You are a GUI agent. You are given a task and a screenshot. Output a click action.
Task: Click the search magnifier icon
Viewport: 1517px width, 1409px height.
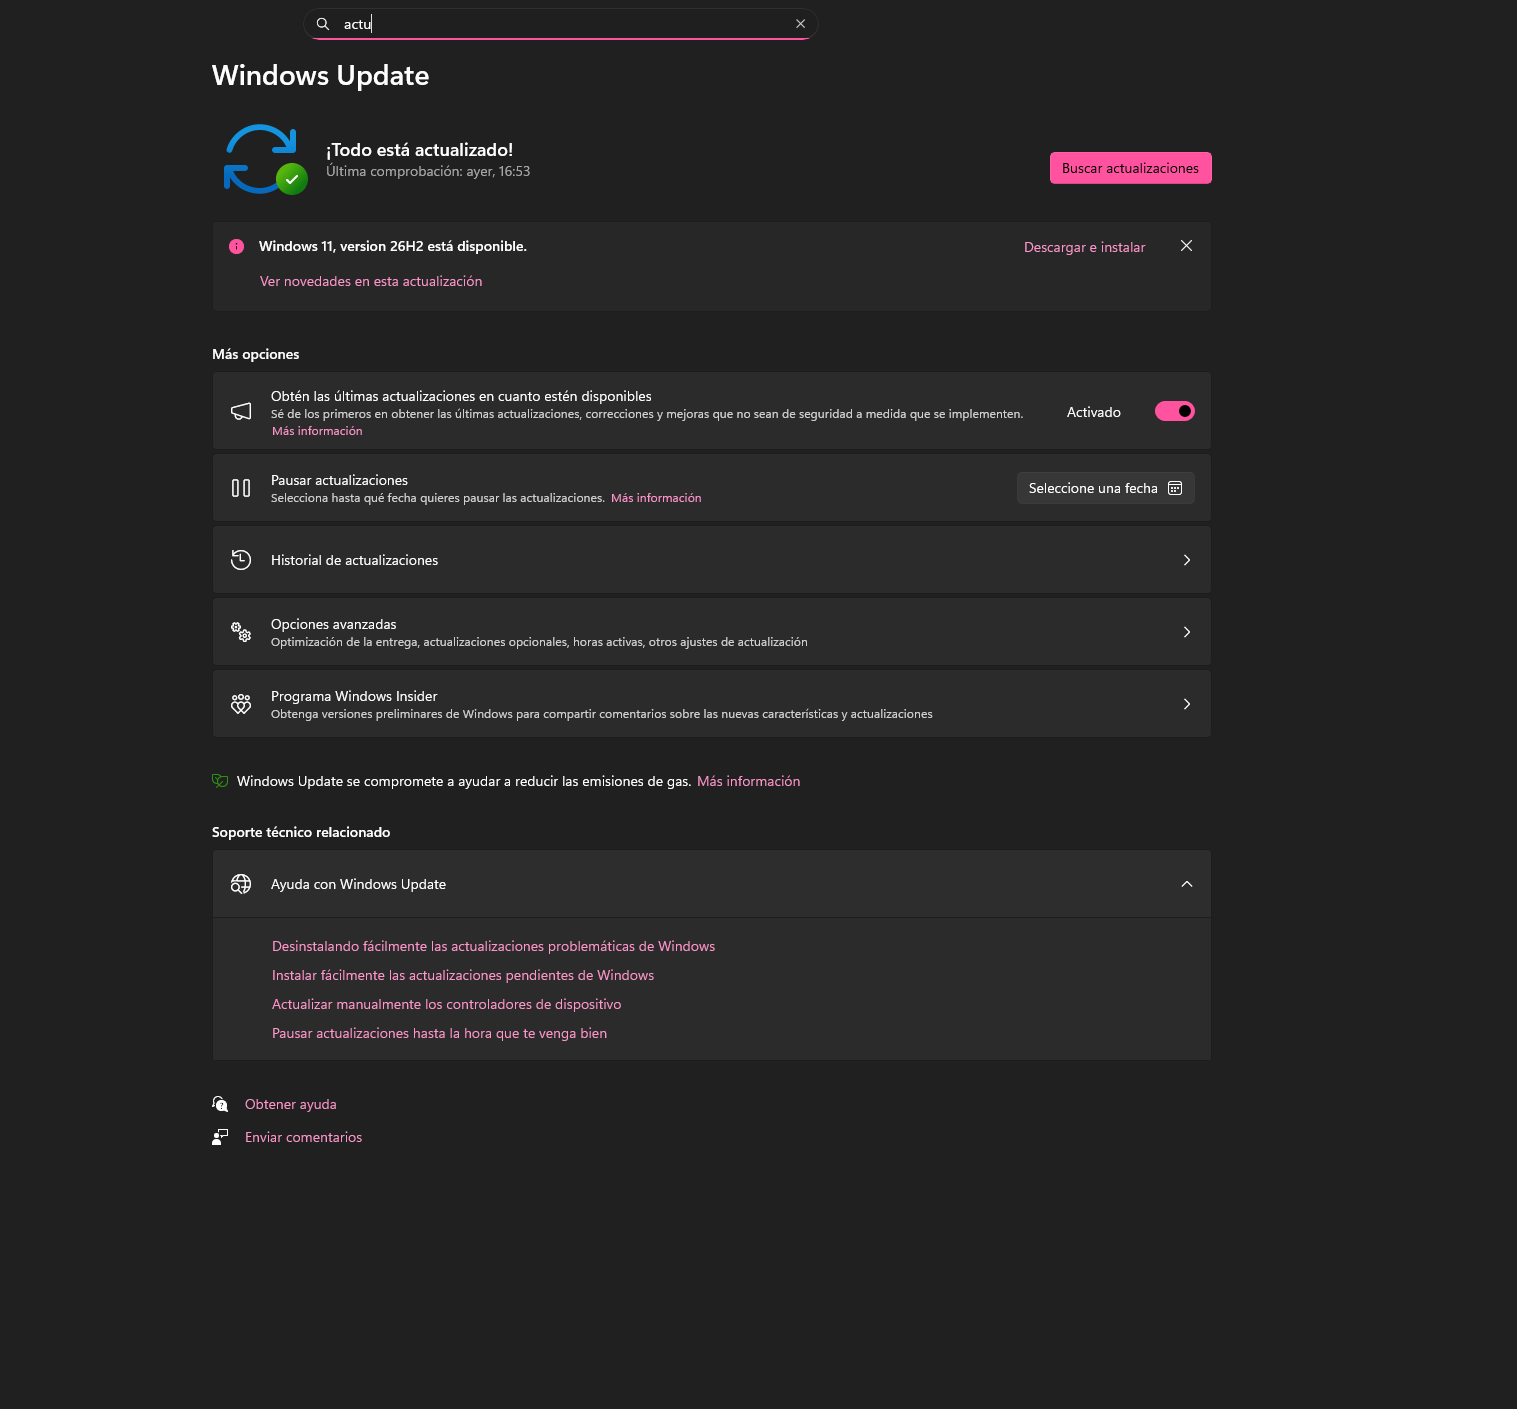tap(323, 24)
